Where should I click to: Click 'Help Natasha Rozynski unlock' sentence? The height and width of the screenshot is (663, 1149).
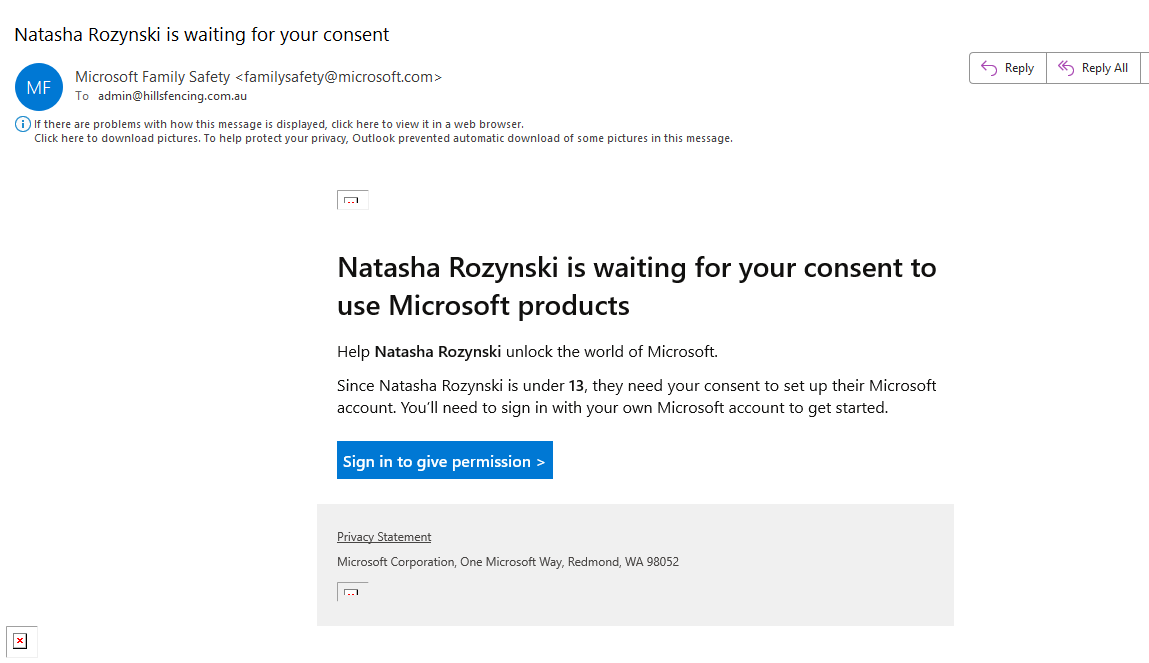coord(528,352)
